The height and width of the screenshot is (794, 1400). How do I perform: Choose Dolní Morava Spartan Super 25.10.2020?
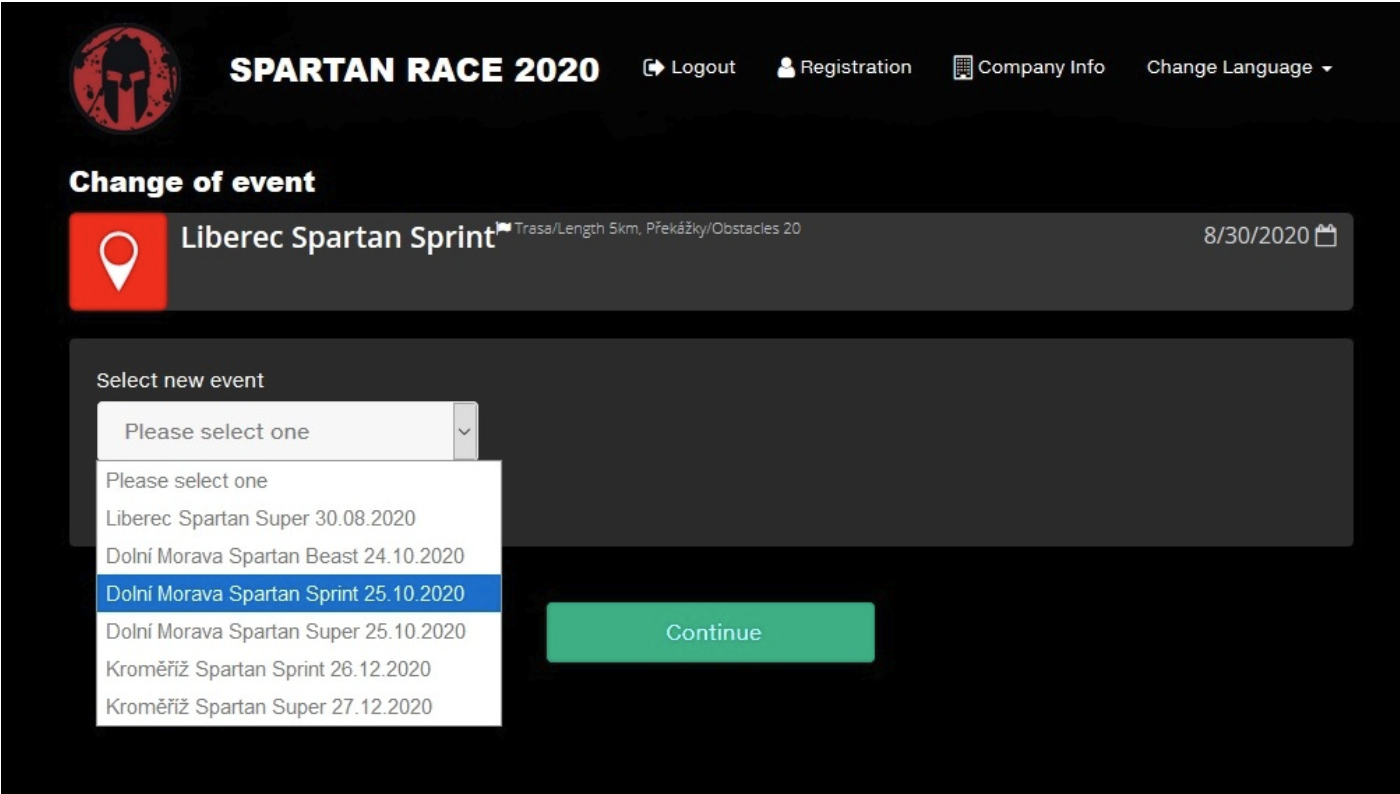pyautogui.click(x=285, y=632)
